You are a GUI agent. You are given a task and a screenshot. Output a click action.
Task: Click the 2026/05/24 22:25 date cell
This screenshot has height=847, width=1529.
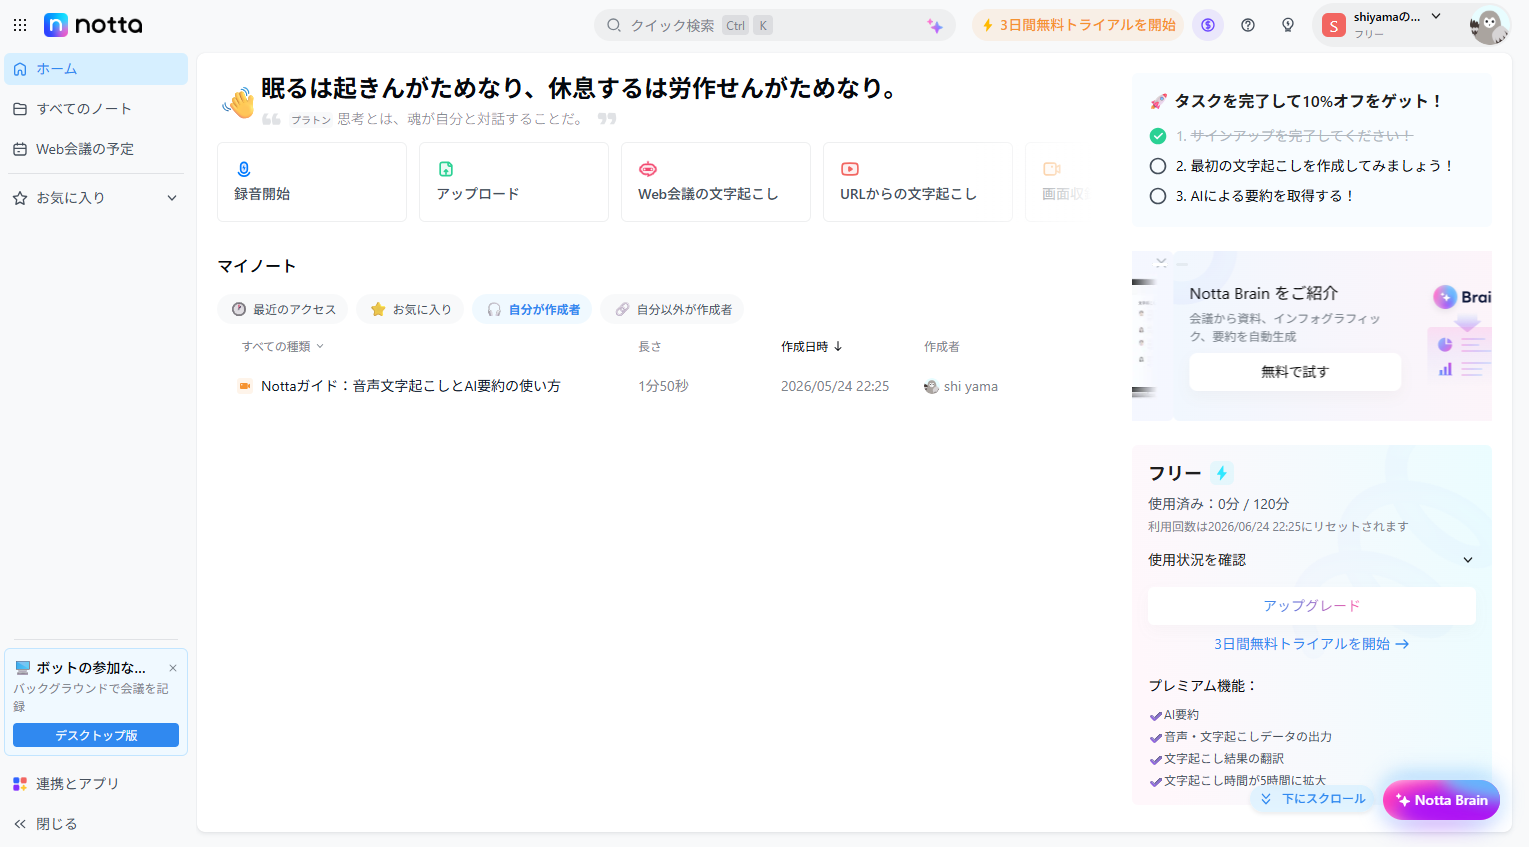click(x=835, y=386)
